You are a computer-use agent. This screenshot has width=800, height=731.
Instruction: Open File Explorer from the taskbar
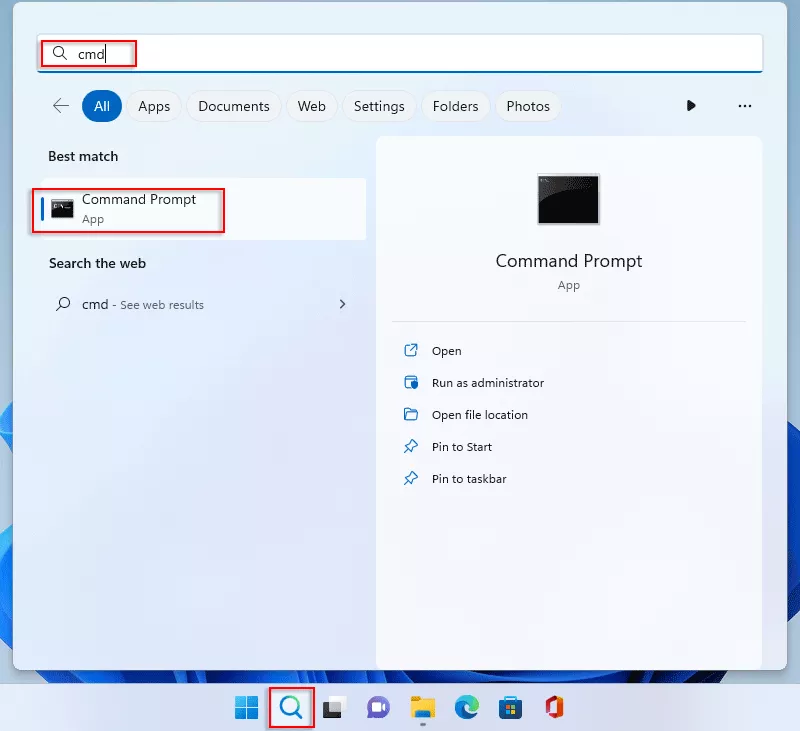point(422,708)
